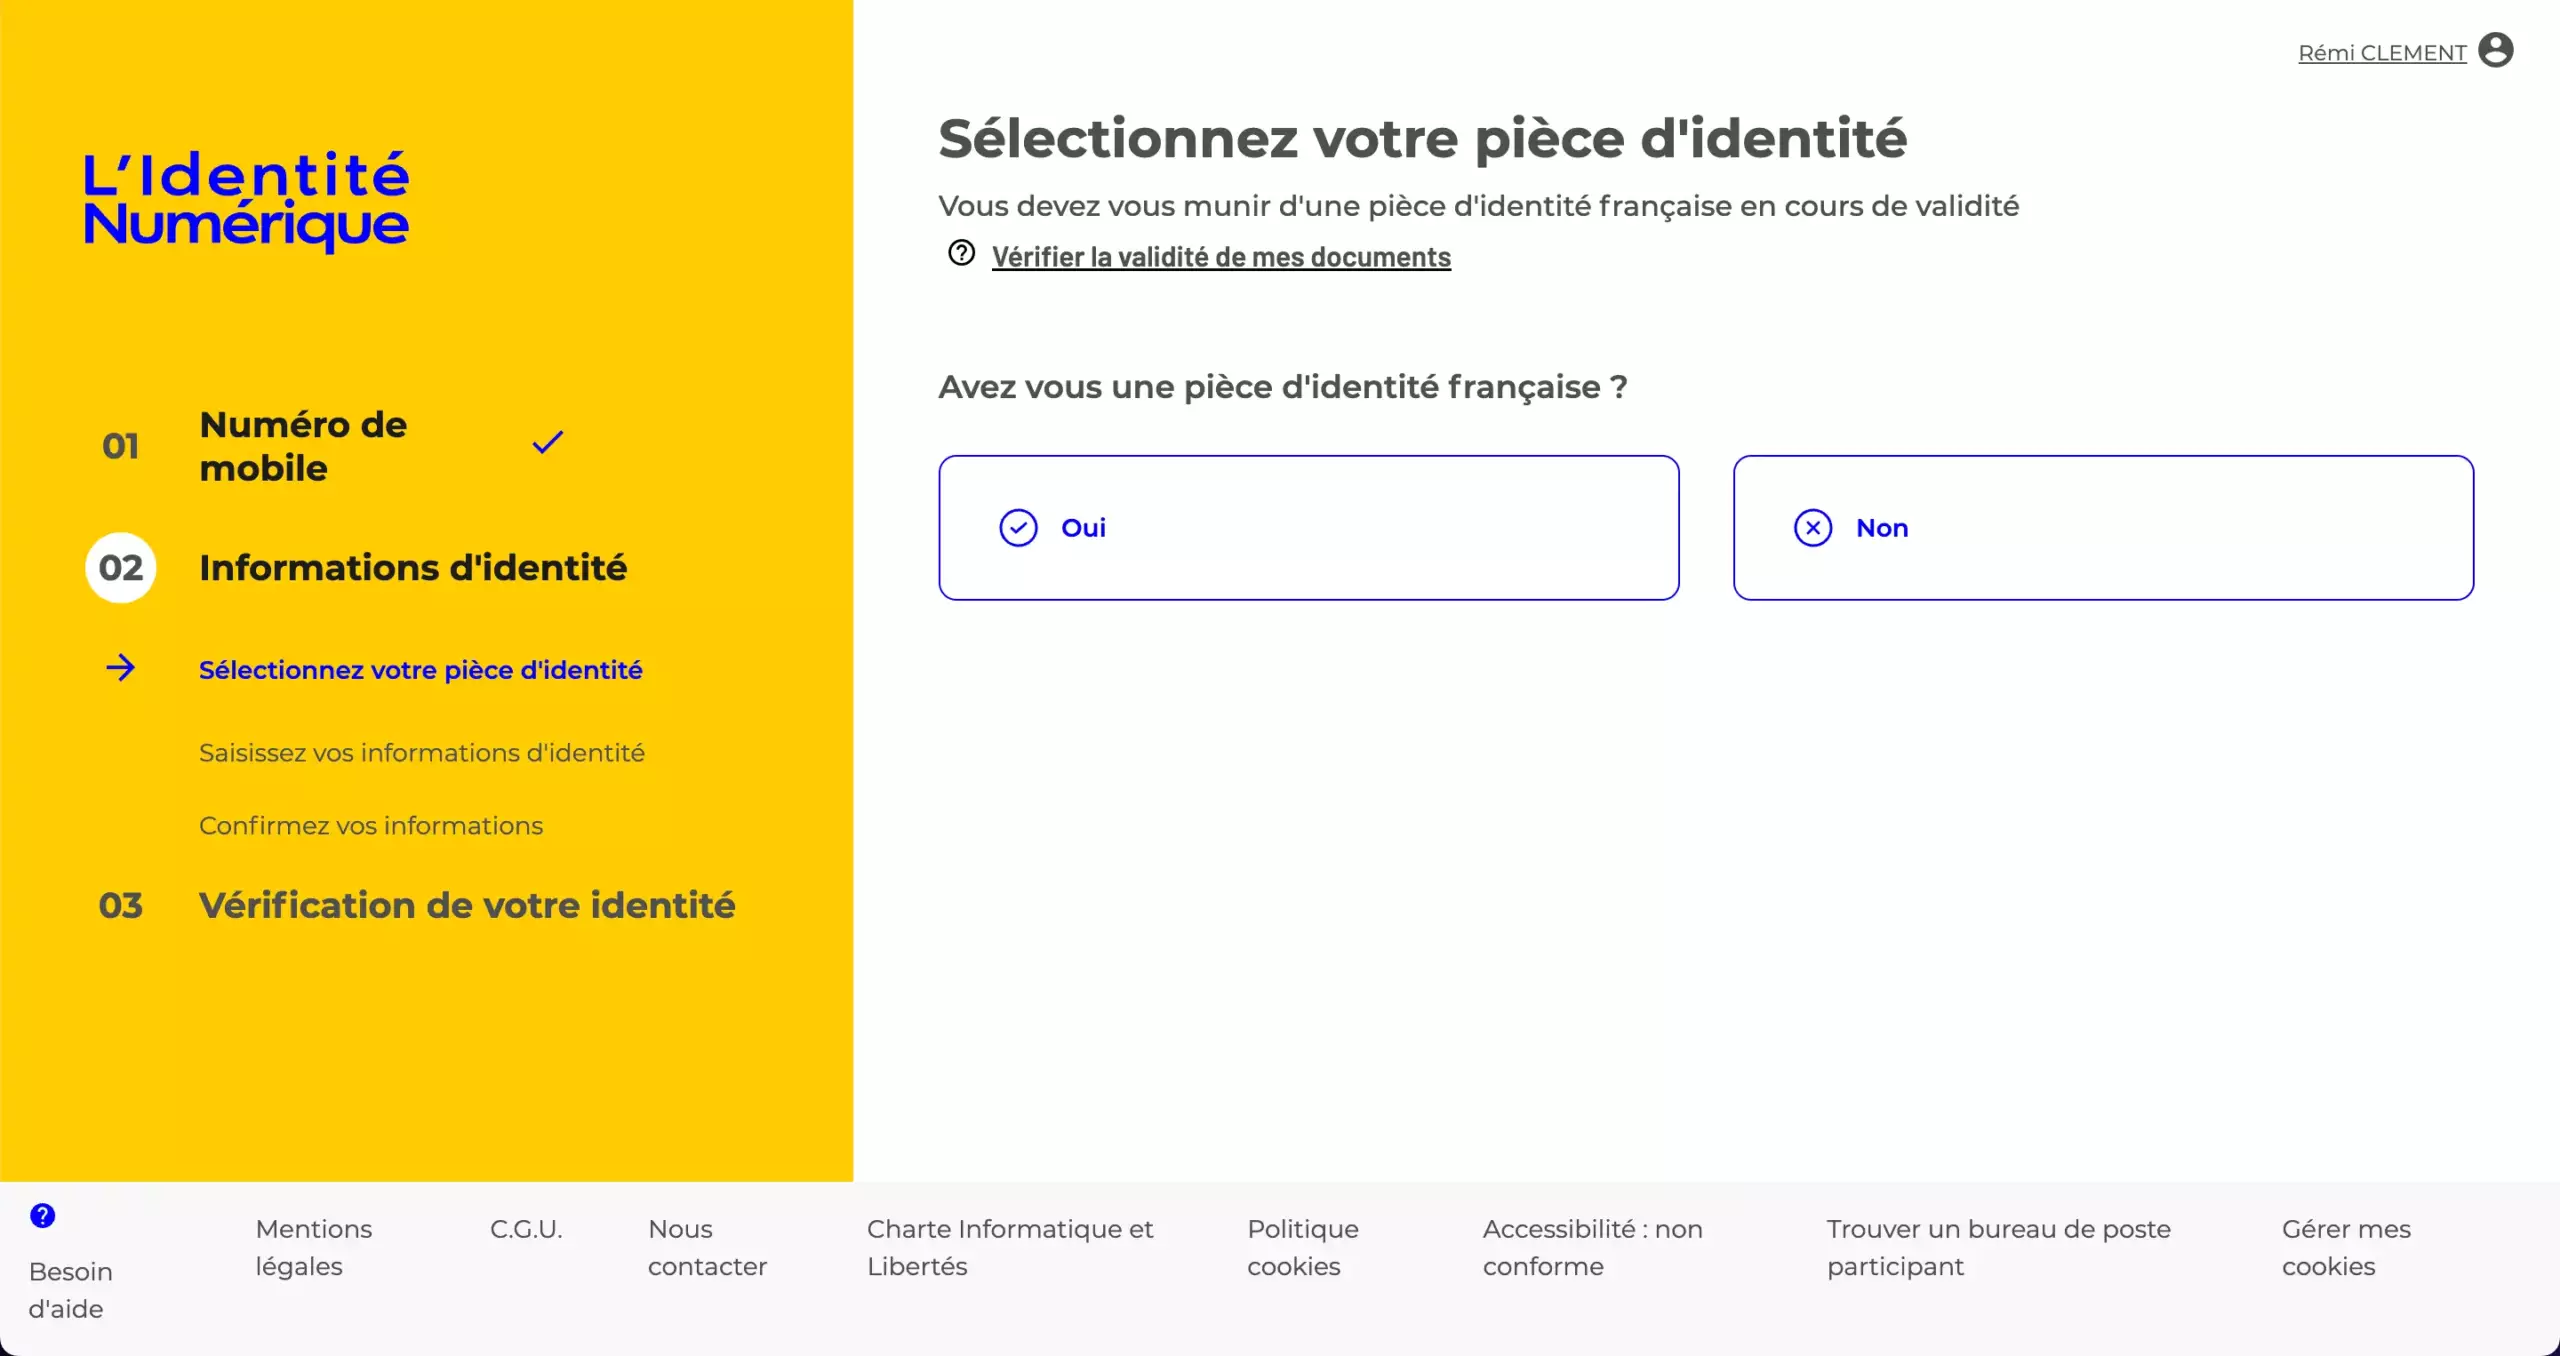
Task: Click the info circle icon near validity link
Action: point(960,254)
